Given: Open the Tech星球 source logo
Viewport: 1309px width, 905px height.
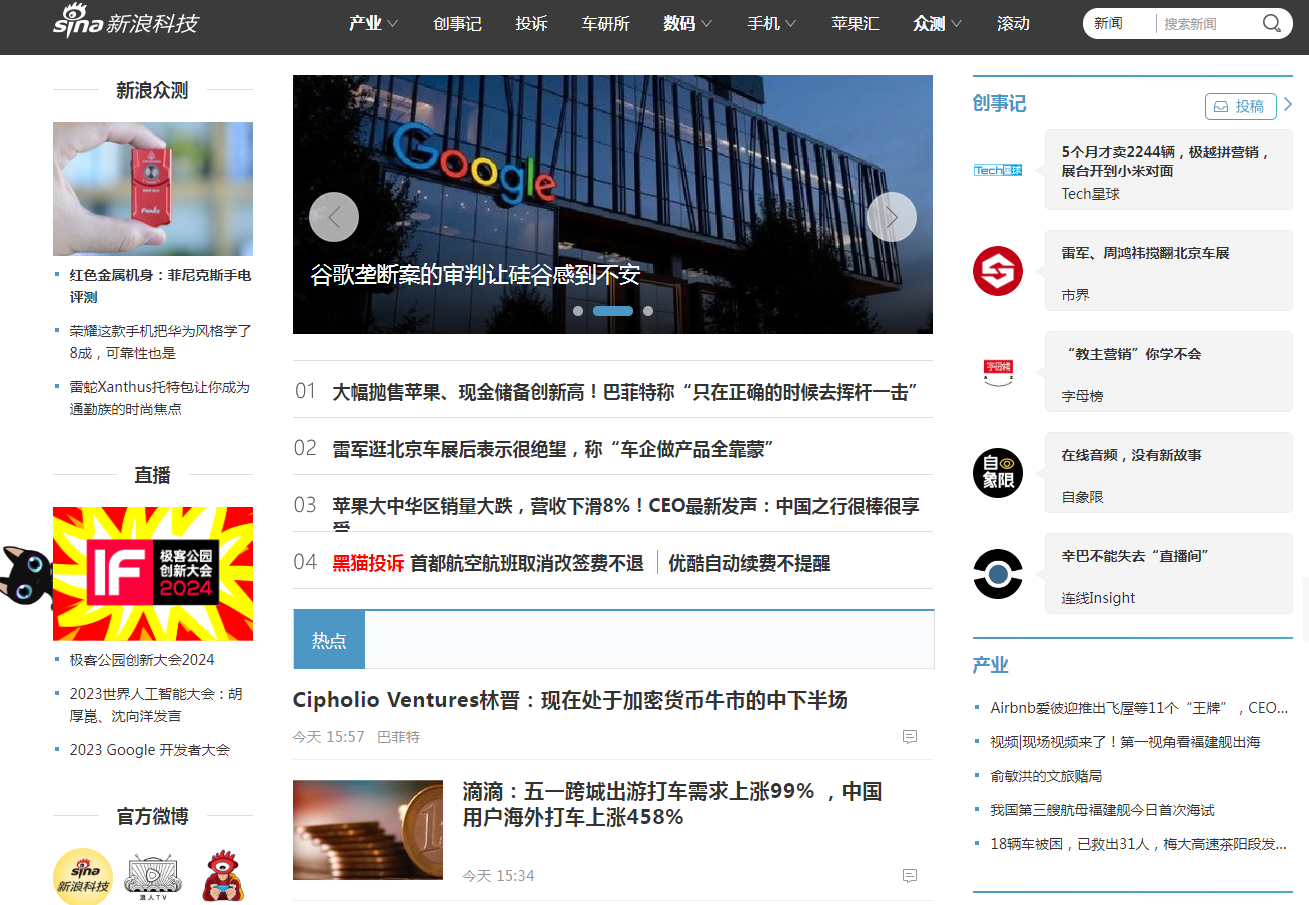Looking at the screenshot, I should click(x=998, y=170).
